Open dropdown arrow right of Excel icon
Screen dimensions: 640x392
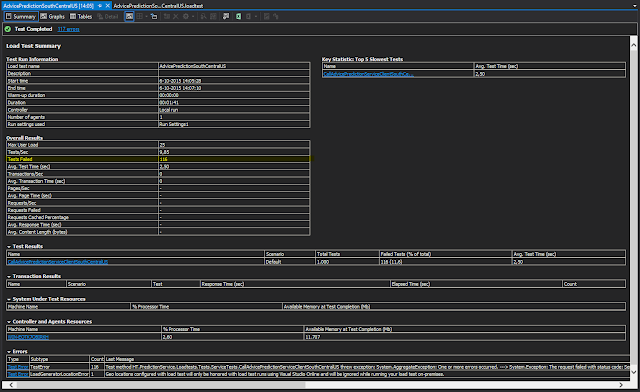coord(256,16)
